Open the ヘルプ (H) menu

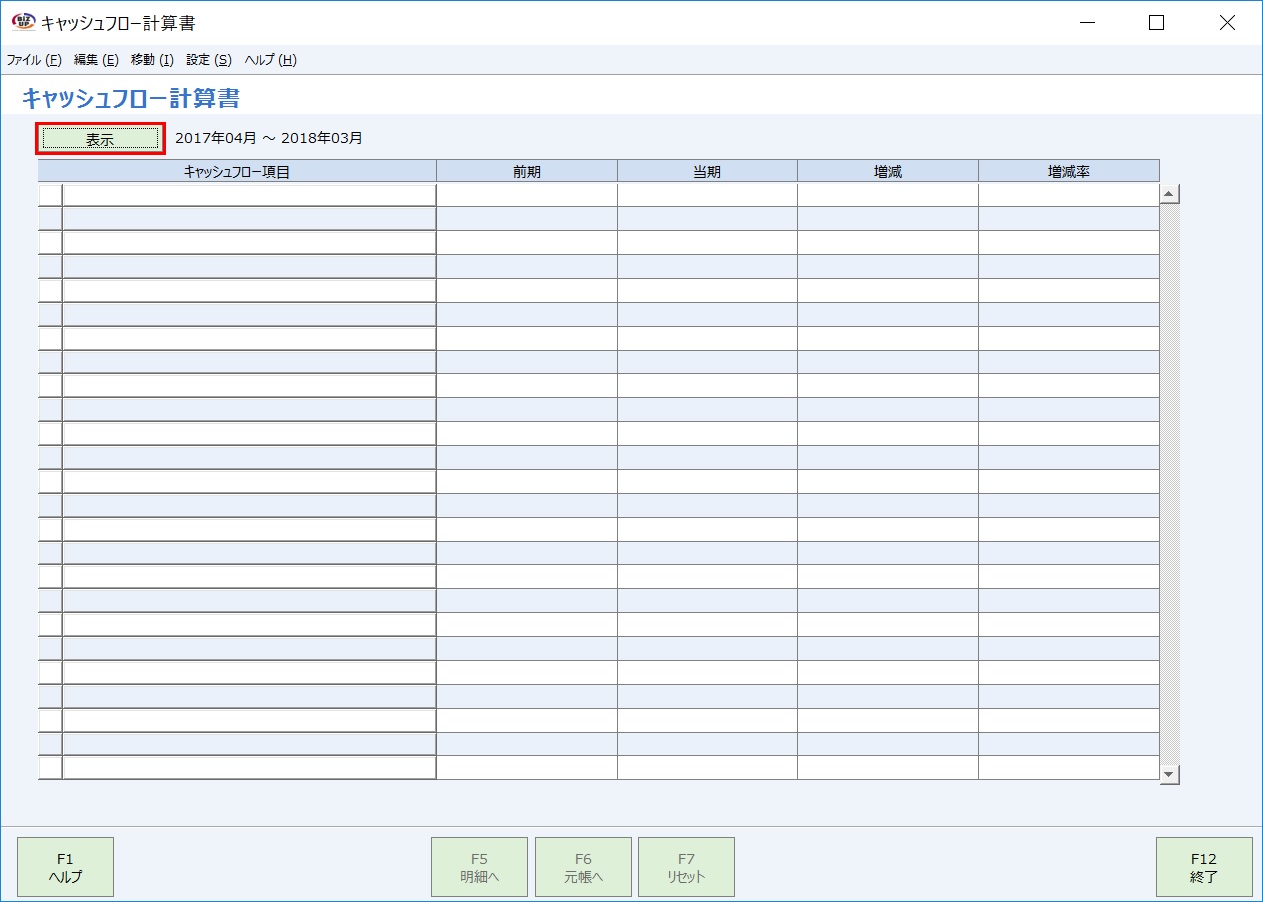coord(271,60)
